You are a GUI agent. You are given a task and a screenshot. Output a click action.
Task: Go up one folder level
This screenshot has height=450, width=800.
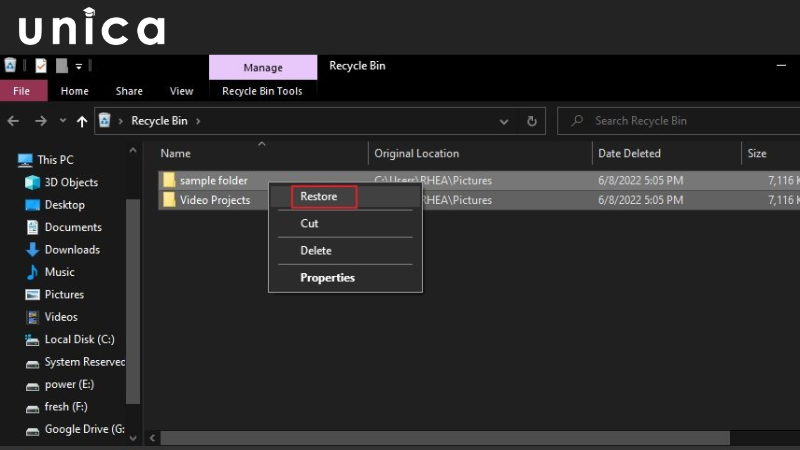point(82,121)
